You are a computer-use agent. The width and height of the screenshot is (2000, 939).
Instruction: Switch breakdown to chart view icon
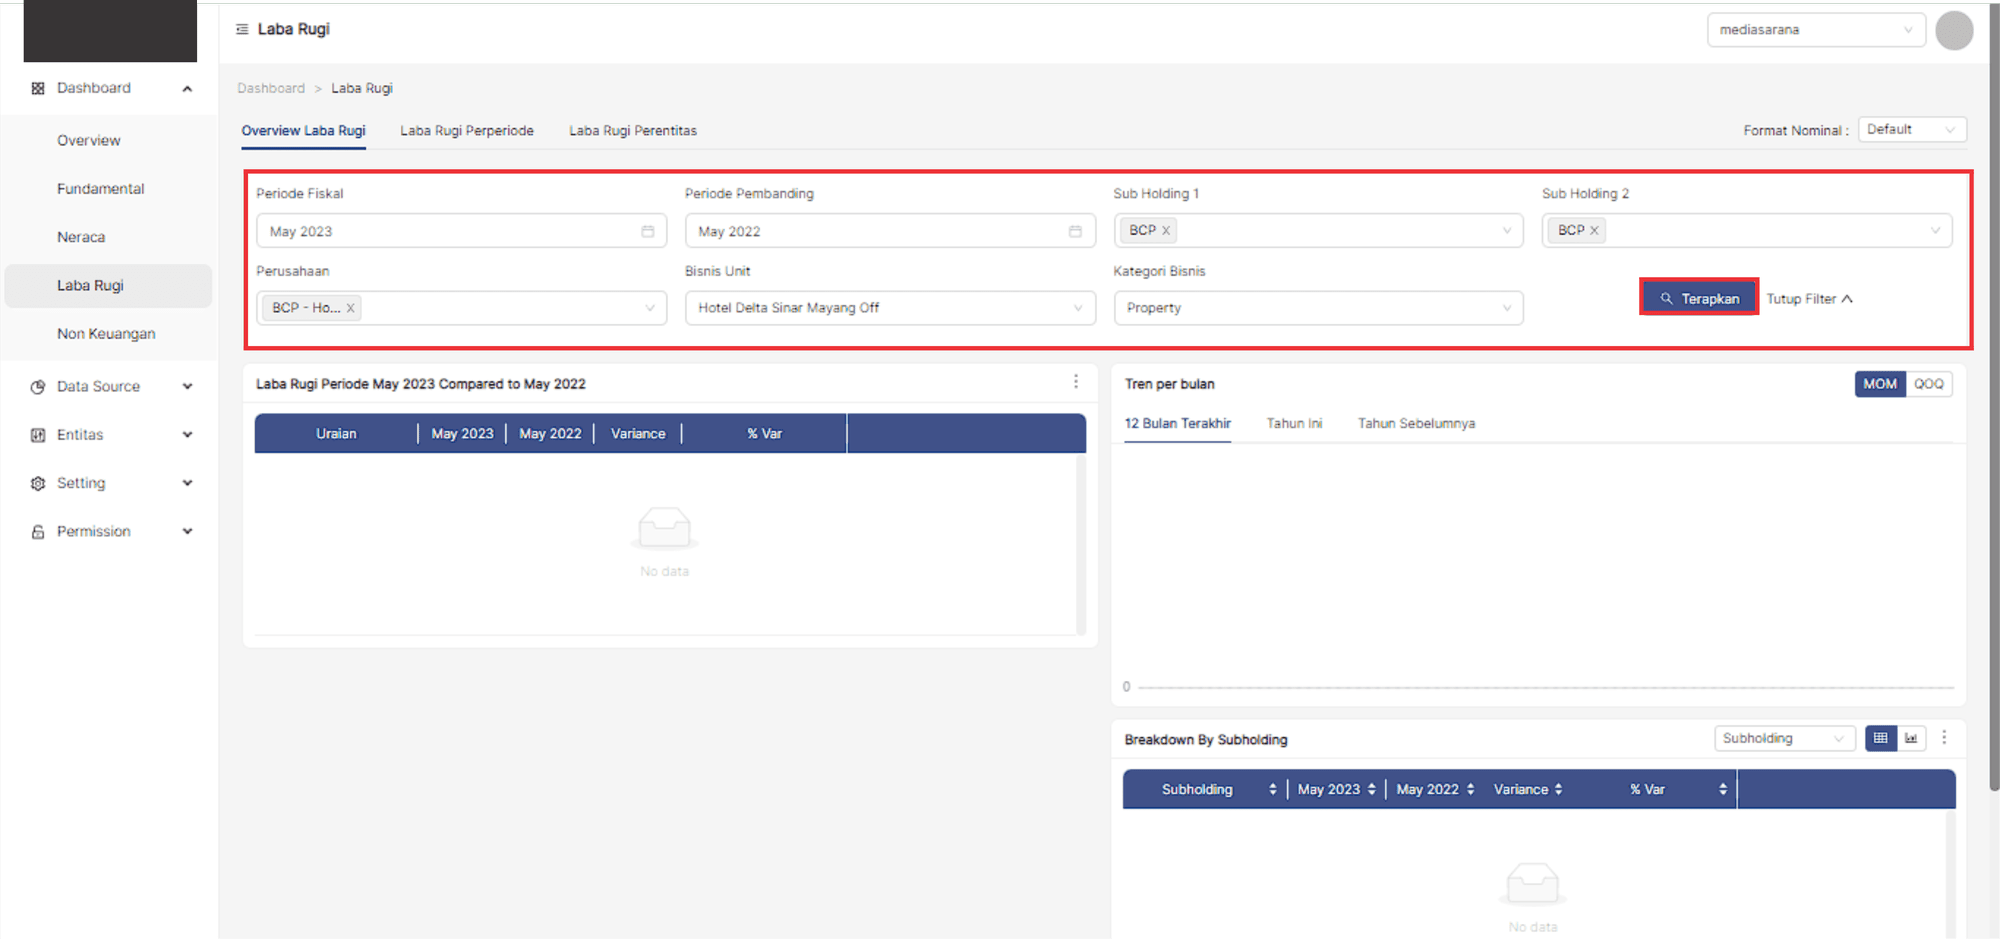point(1911,738)
